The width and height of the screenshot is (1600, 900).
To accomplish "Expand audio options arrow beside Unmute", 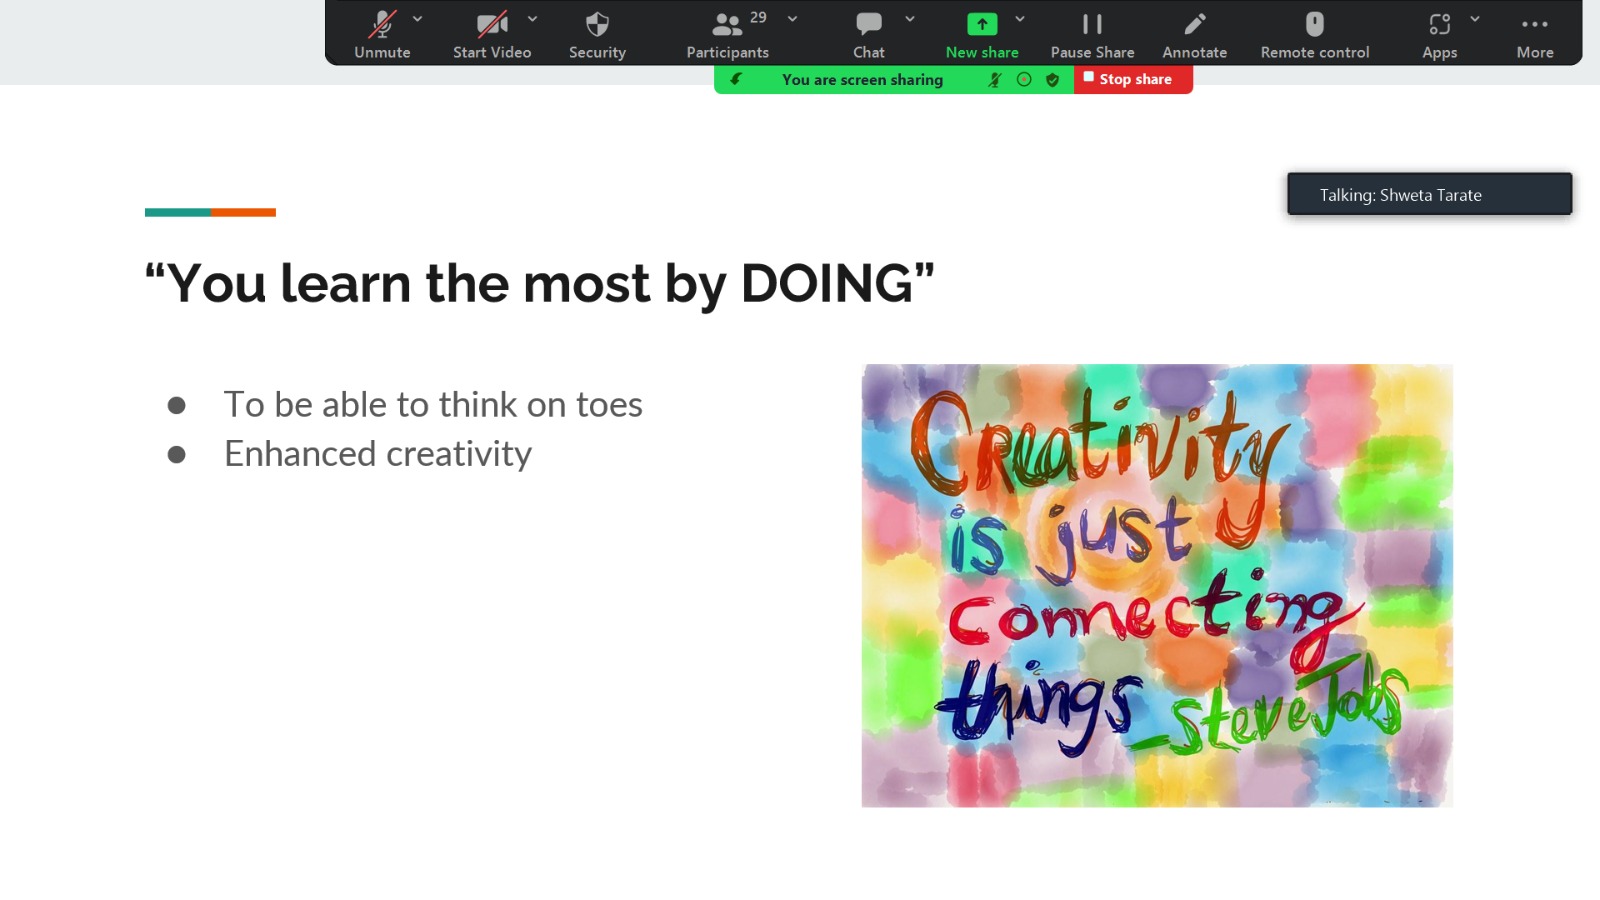I will [x=418, y=19].
